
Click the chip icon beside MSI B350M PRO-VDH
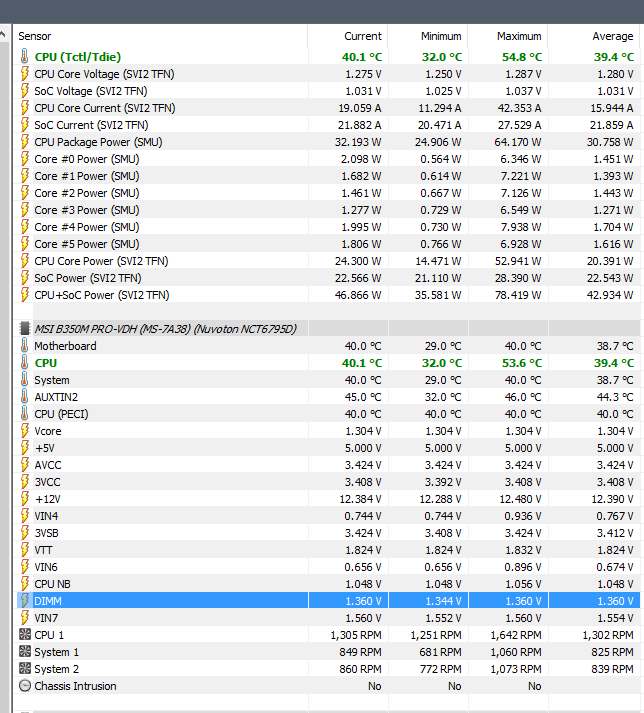click(25, 328)
